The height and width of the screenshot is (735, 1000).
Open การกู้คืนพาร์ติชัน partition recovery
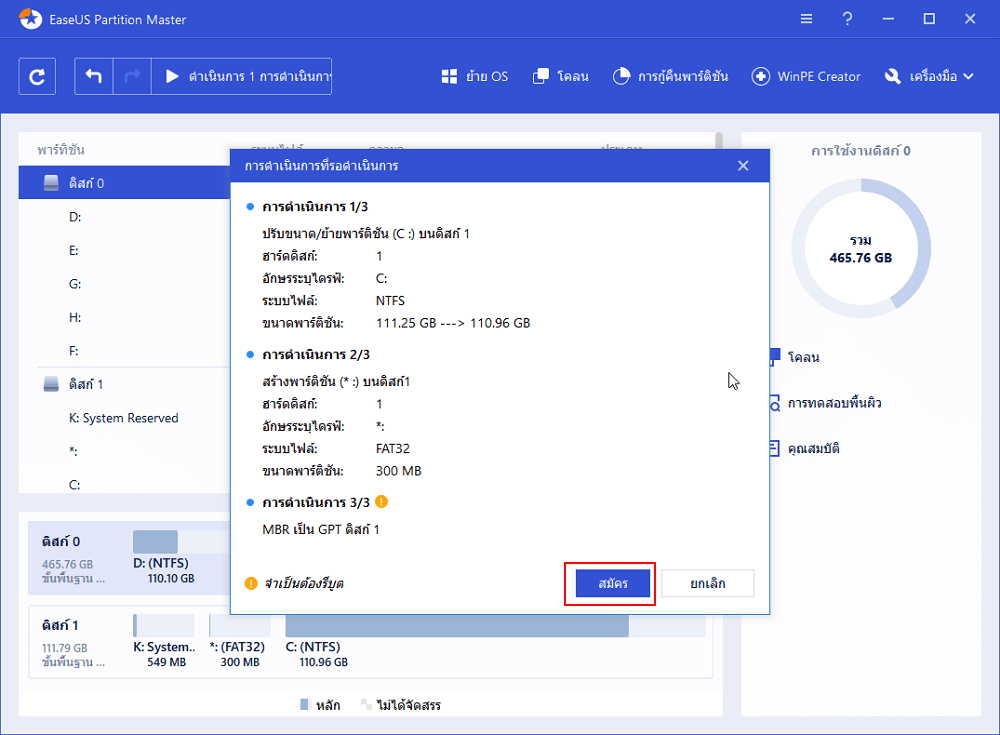click(670, 77)
